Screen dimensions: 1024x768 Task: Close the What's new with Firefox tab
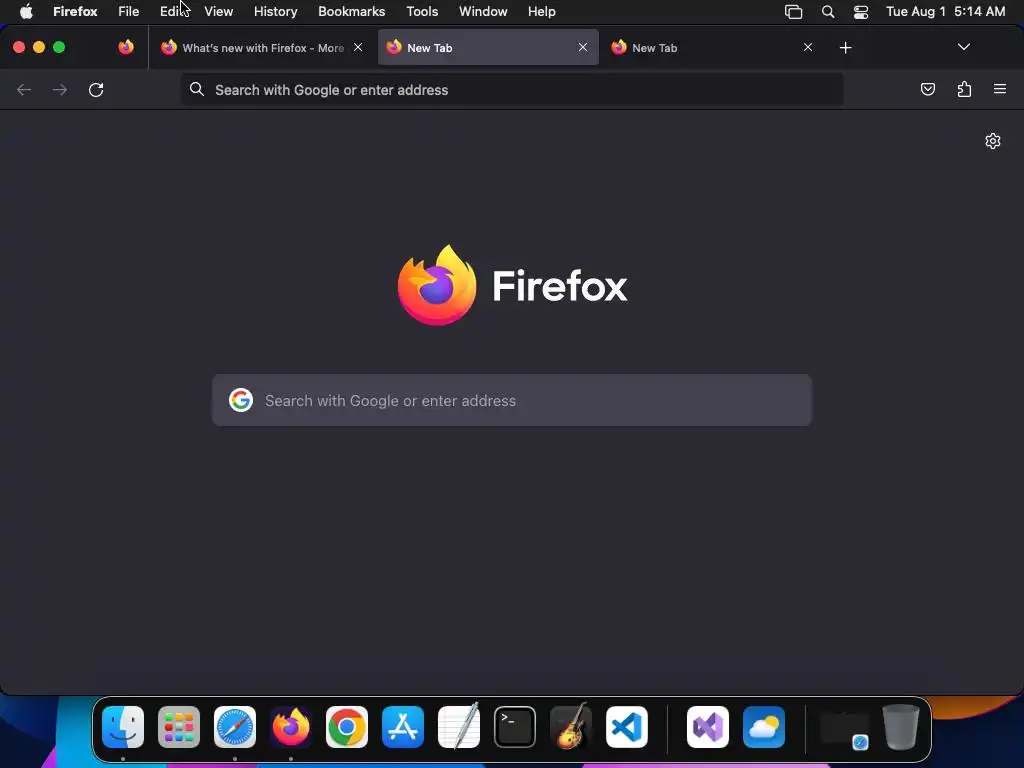[358, 47]
